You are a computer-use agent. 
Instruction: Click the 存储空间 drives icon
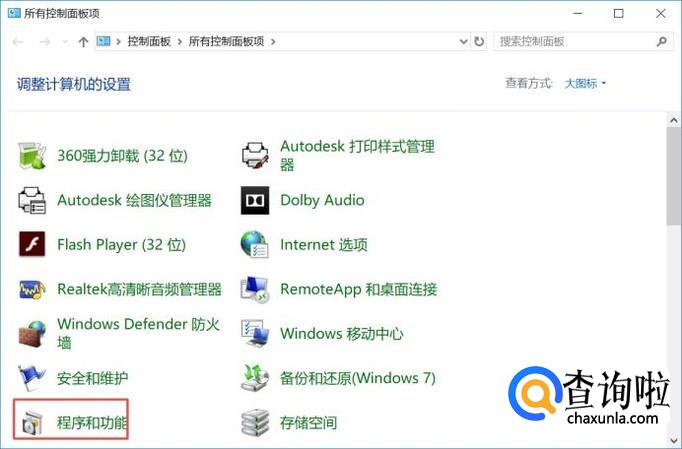pos(255,422)
